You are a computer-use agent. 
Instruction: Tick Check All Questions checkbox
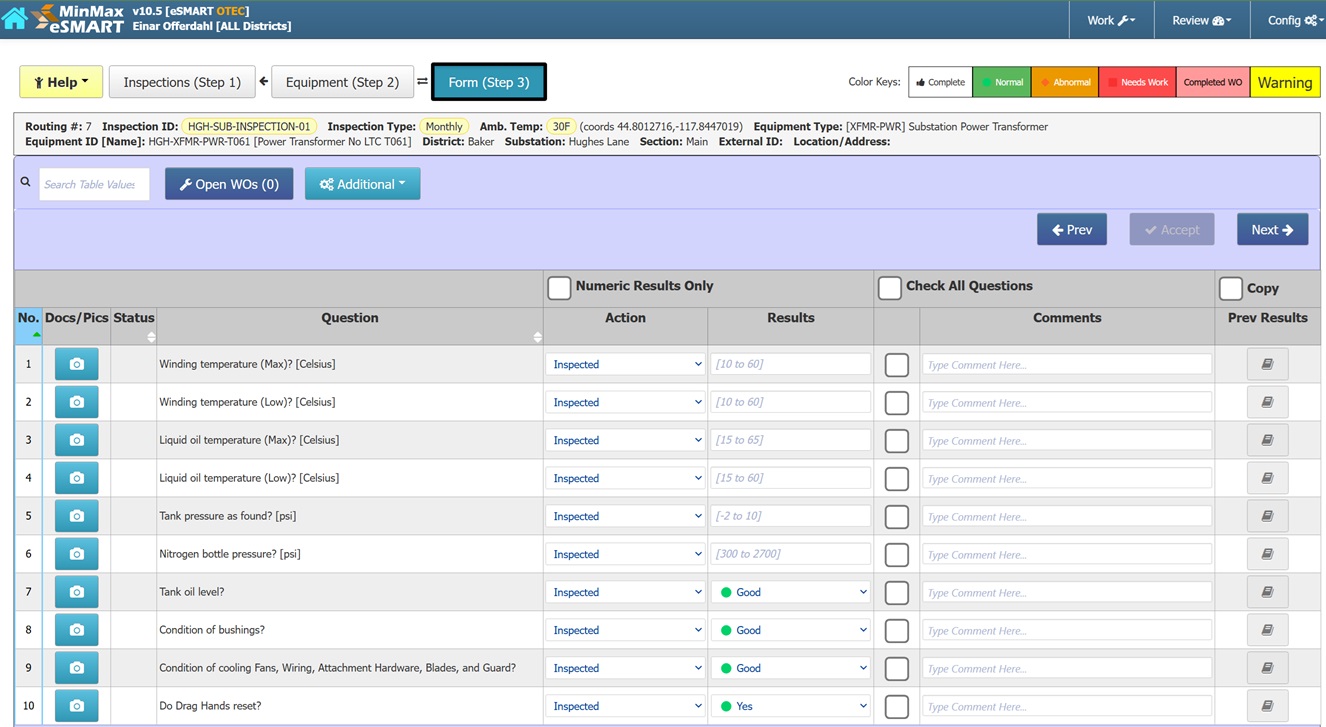[x=889, y=288]
